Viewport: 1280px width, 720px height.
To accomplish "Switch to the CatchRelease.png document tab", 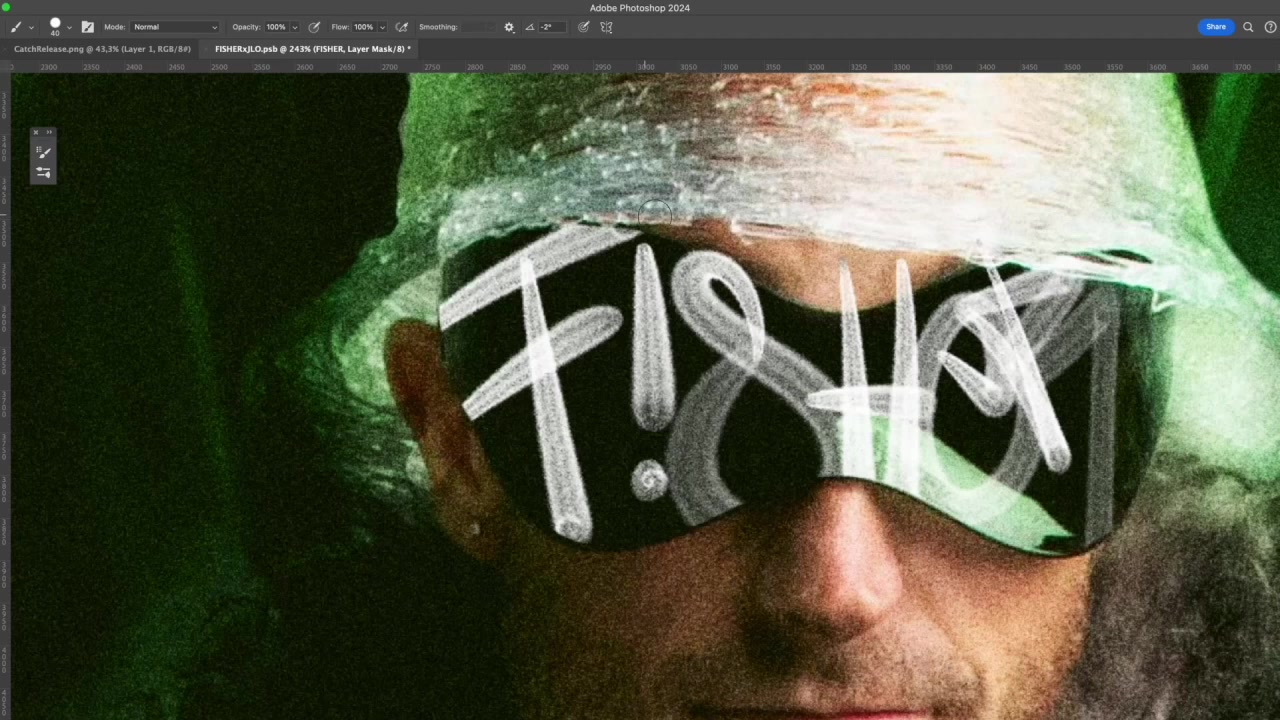I will (x=102, y=49).
